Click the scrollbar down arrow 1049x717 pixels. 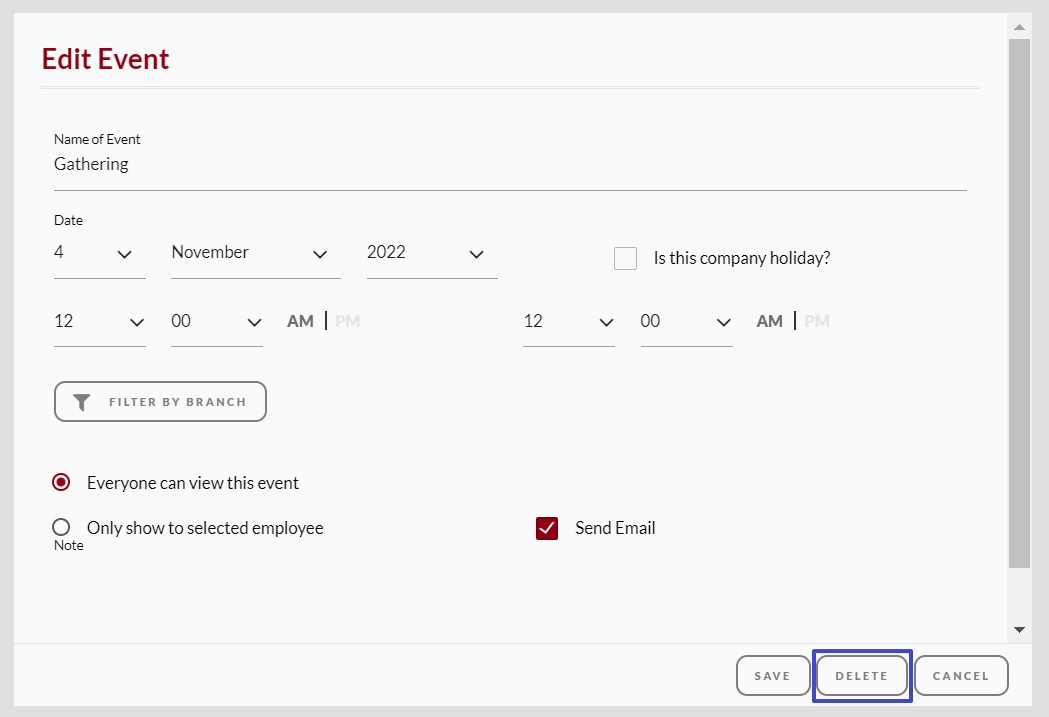pyautogui.click(x=1019, y=630)
